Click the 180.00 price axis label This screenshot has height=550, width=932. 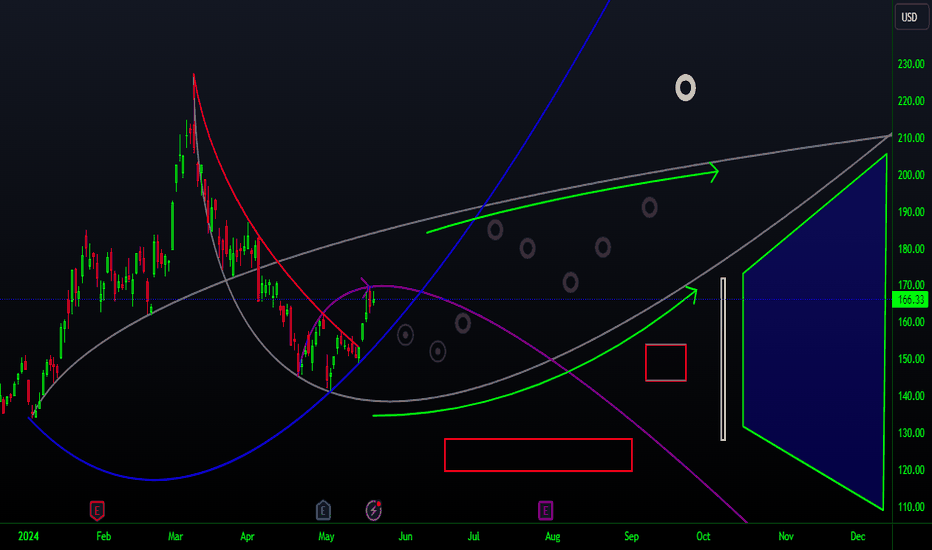[911, 249]
